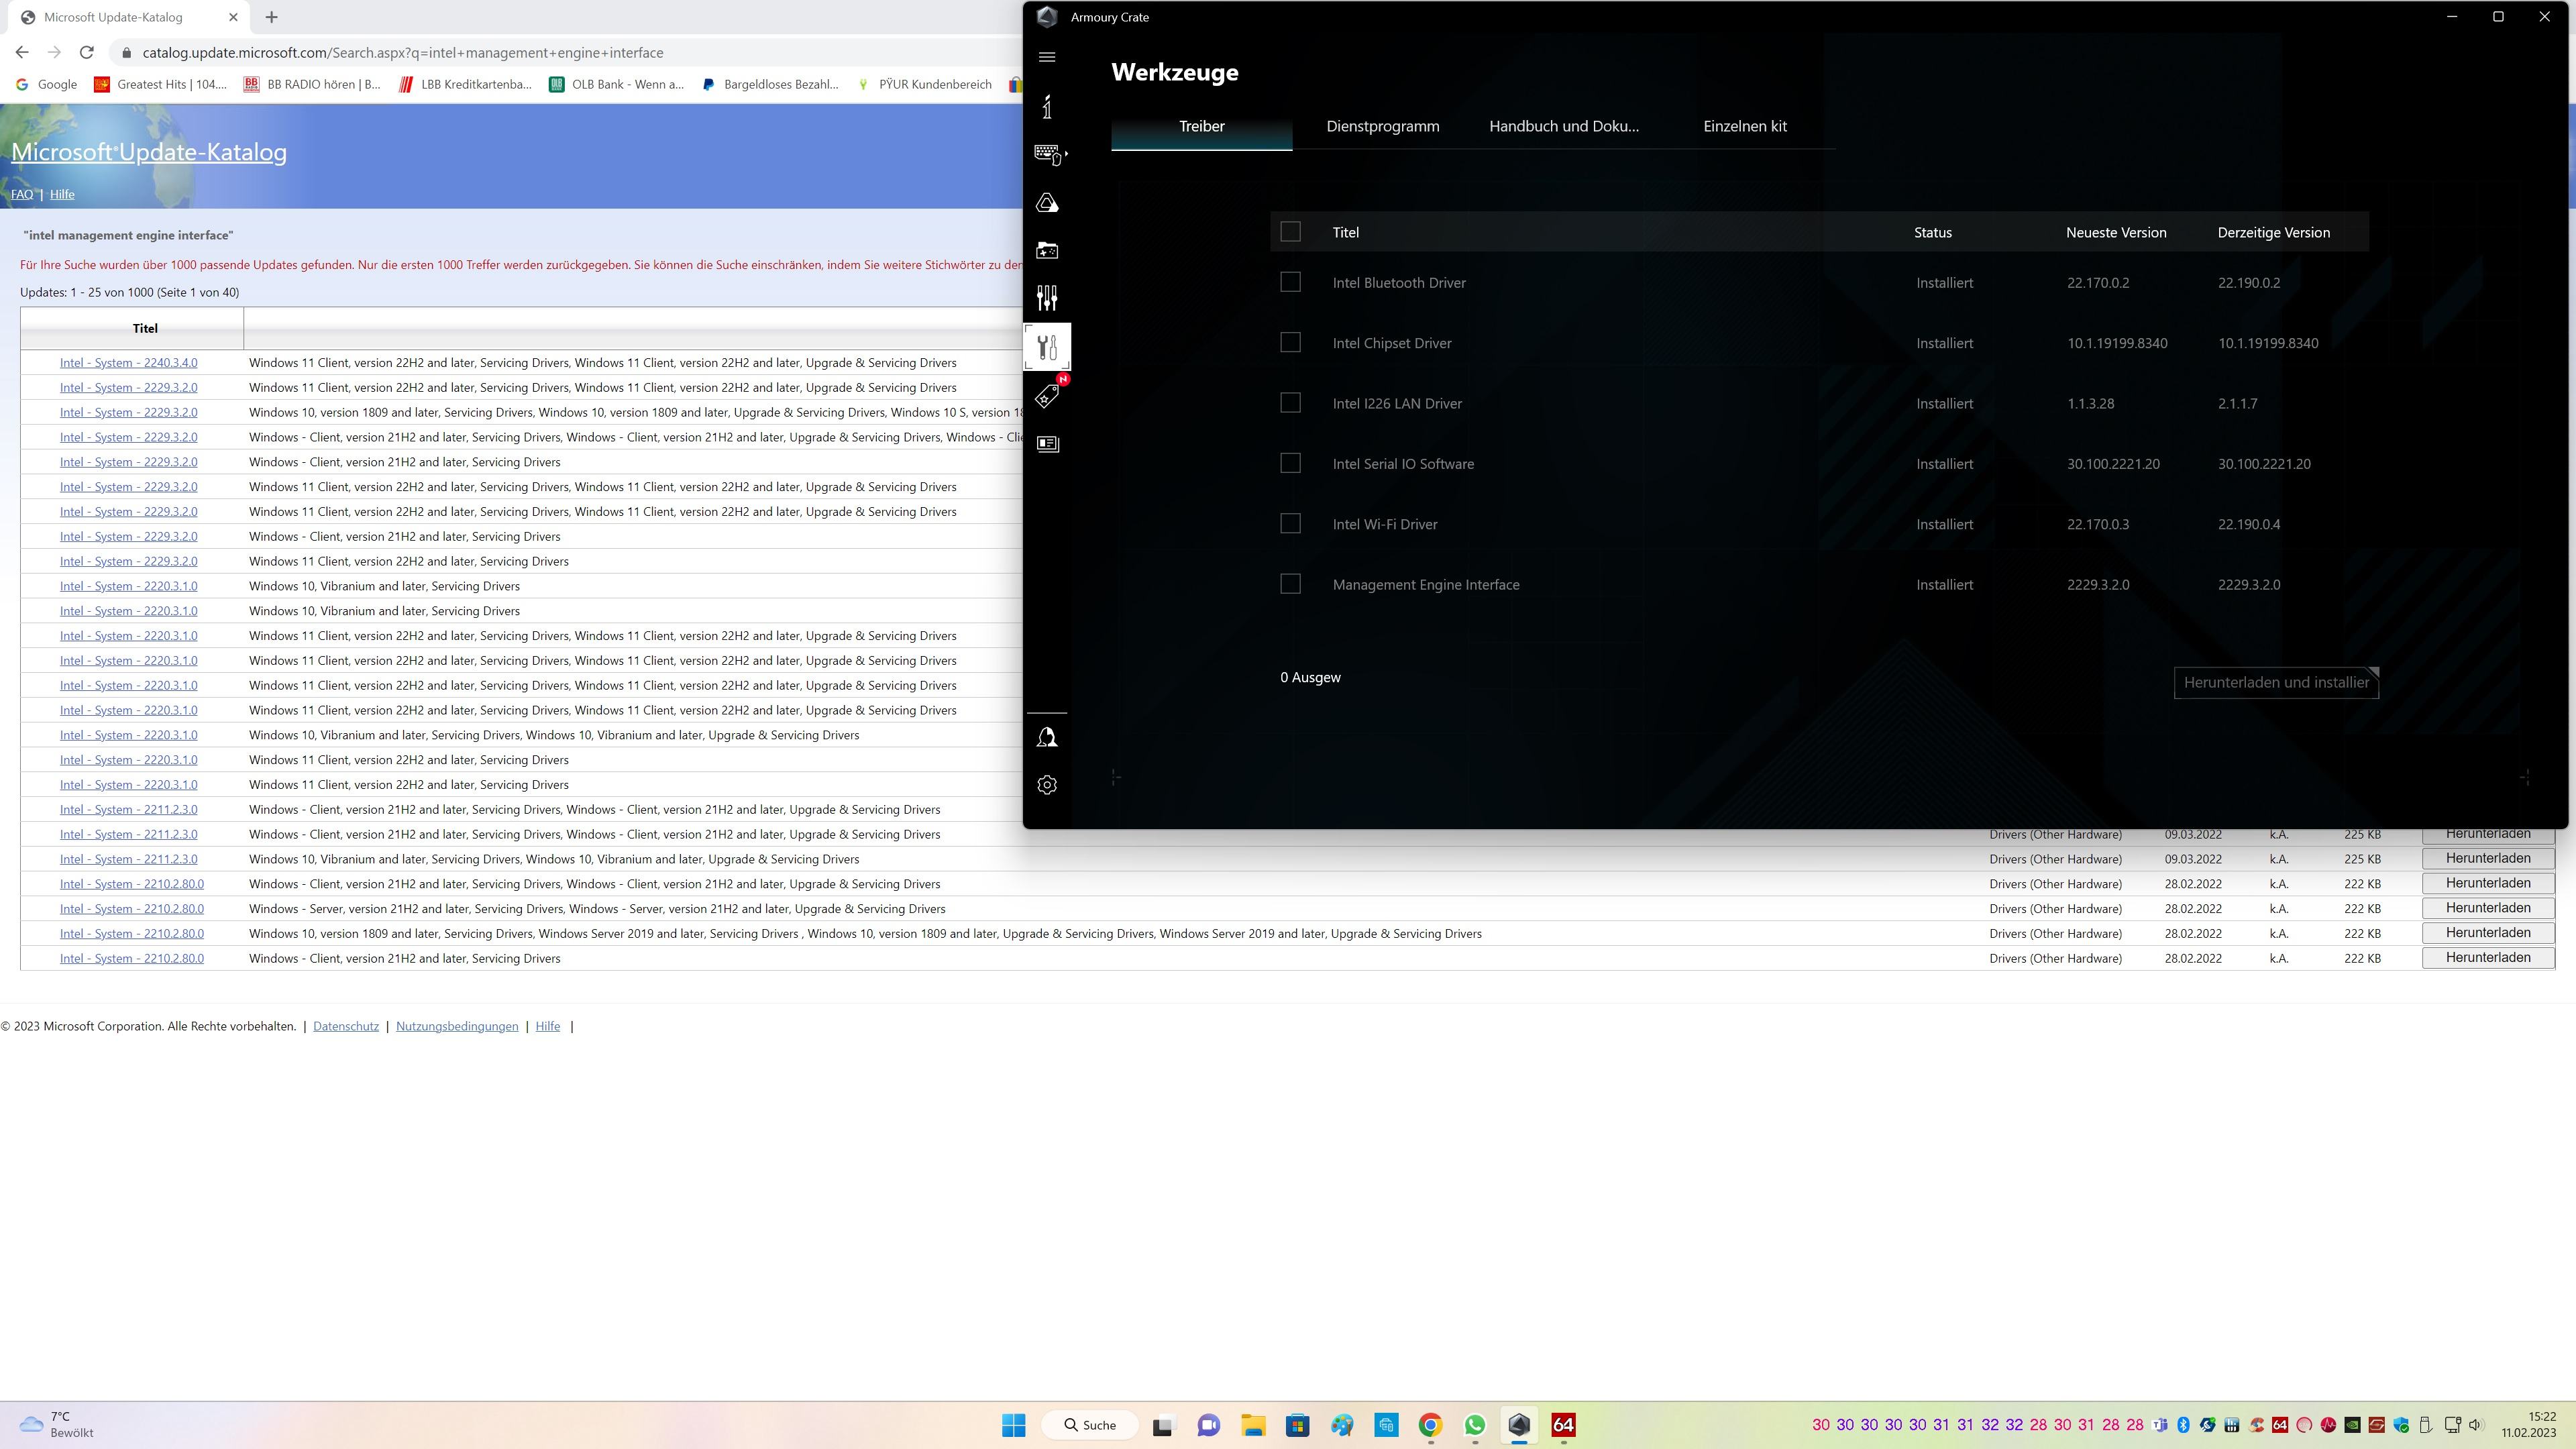This screenshot has width=2576, height=1449.
Task: Click Bluetooth icon in system tray
Action: tap(2184, 1425)
